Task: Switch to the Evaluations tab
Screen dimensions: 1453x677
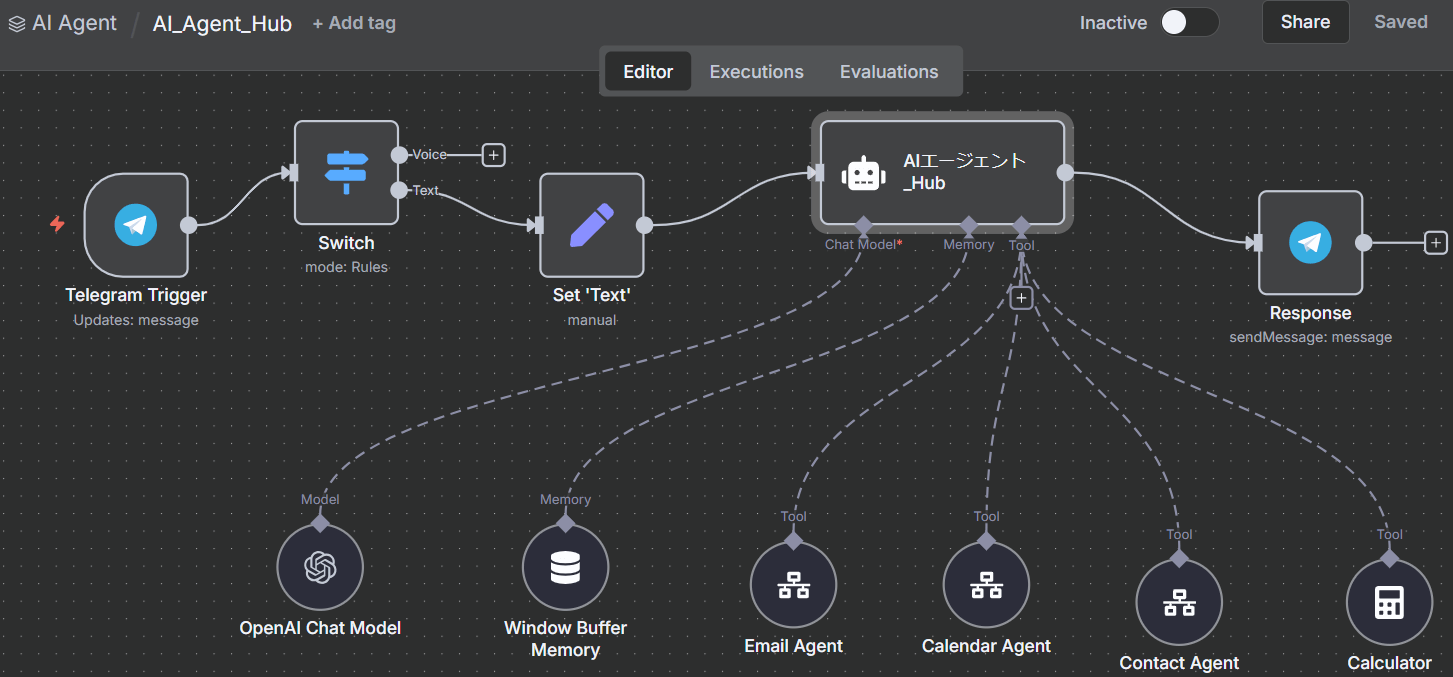Action: [x=889, y=72]
